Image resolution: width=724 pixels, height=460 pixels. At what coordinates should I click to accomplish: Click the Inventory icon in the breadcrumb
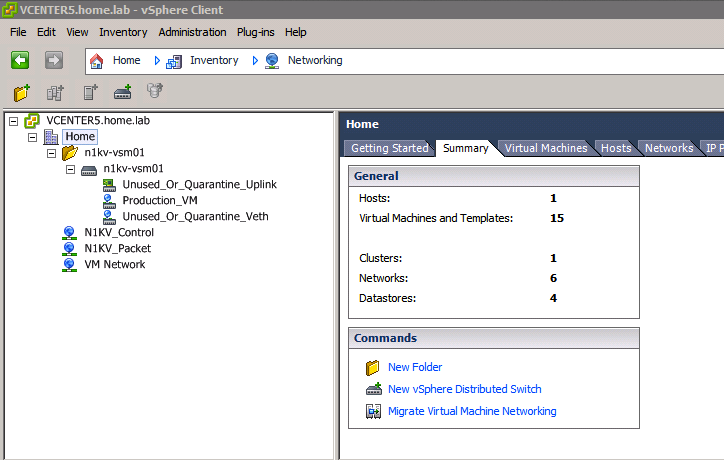click(174, 60)
